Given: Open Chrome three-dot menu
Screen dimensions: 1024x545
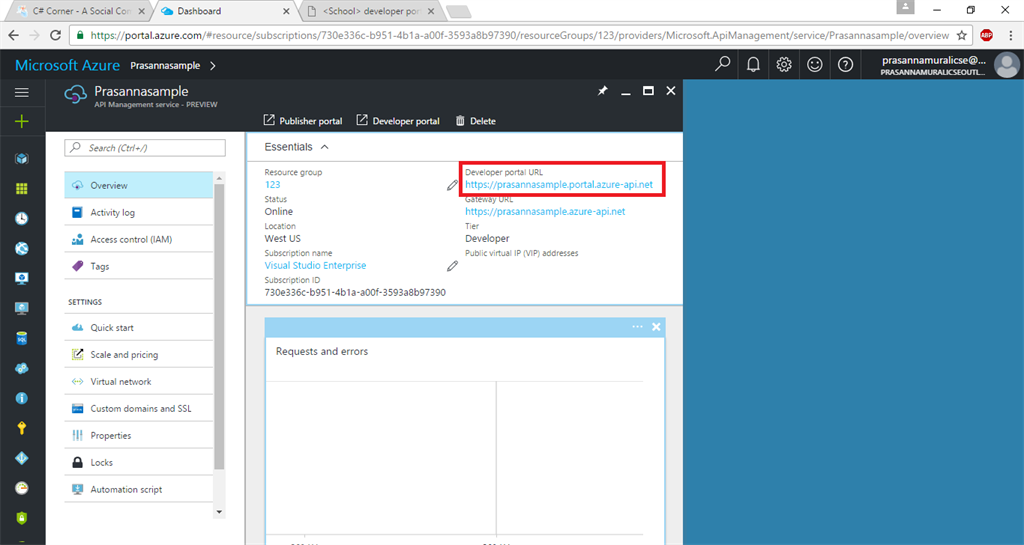Looking at the screenshot, I should point(1010,35).
